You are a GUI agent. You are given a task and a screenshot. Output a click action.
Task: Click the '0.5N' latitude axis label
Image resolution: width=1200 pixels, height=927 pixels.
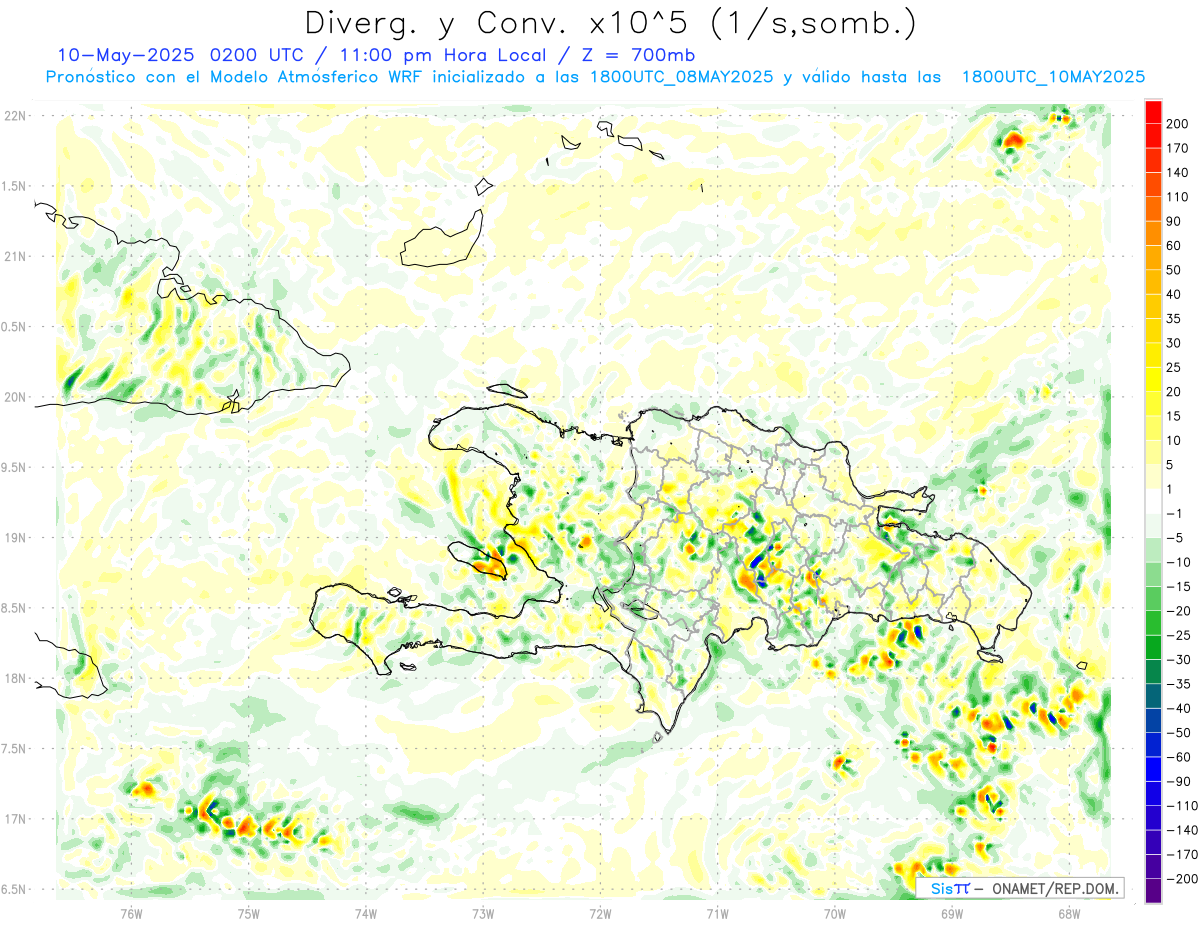(15, 326)
